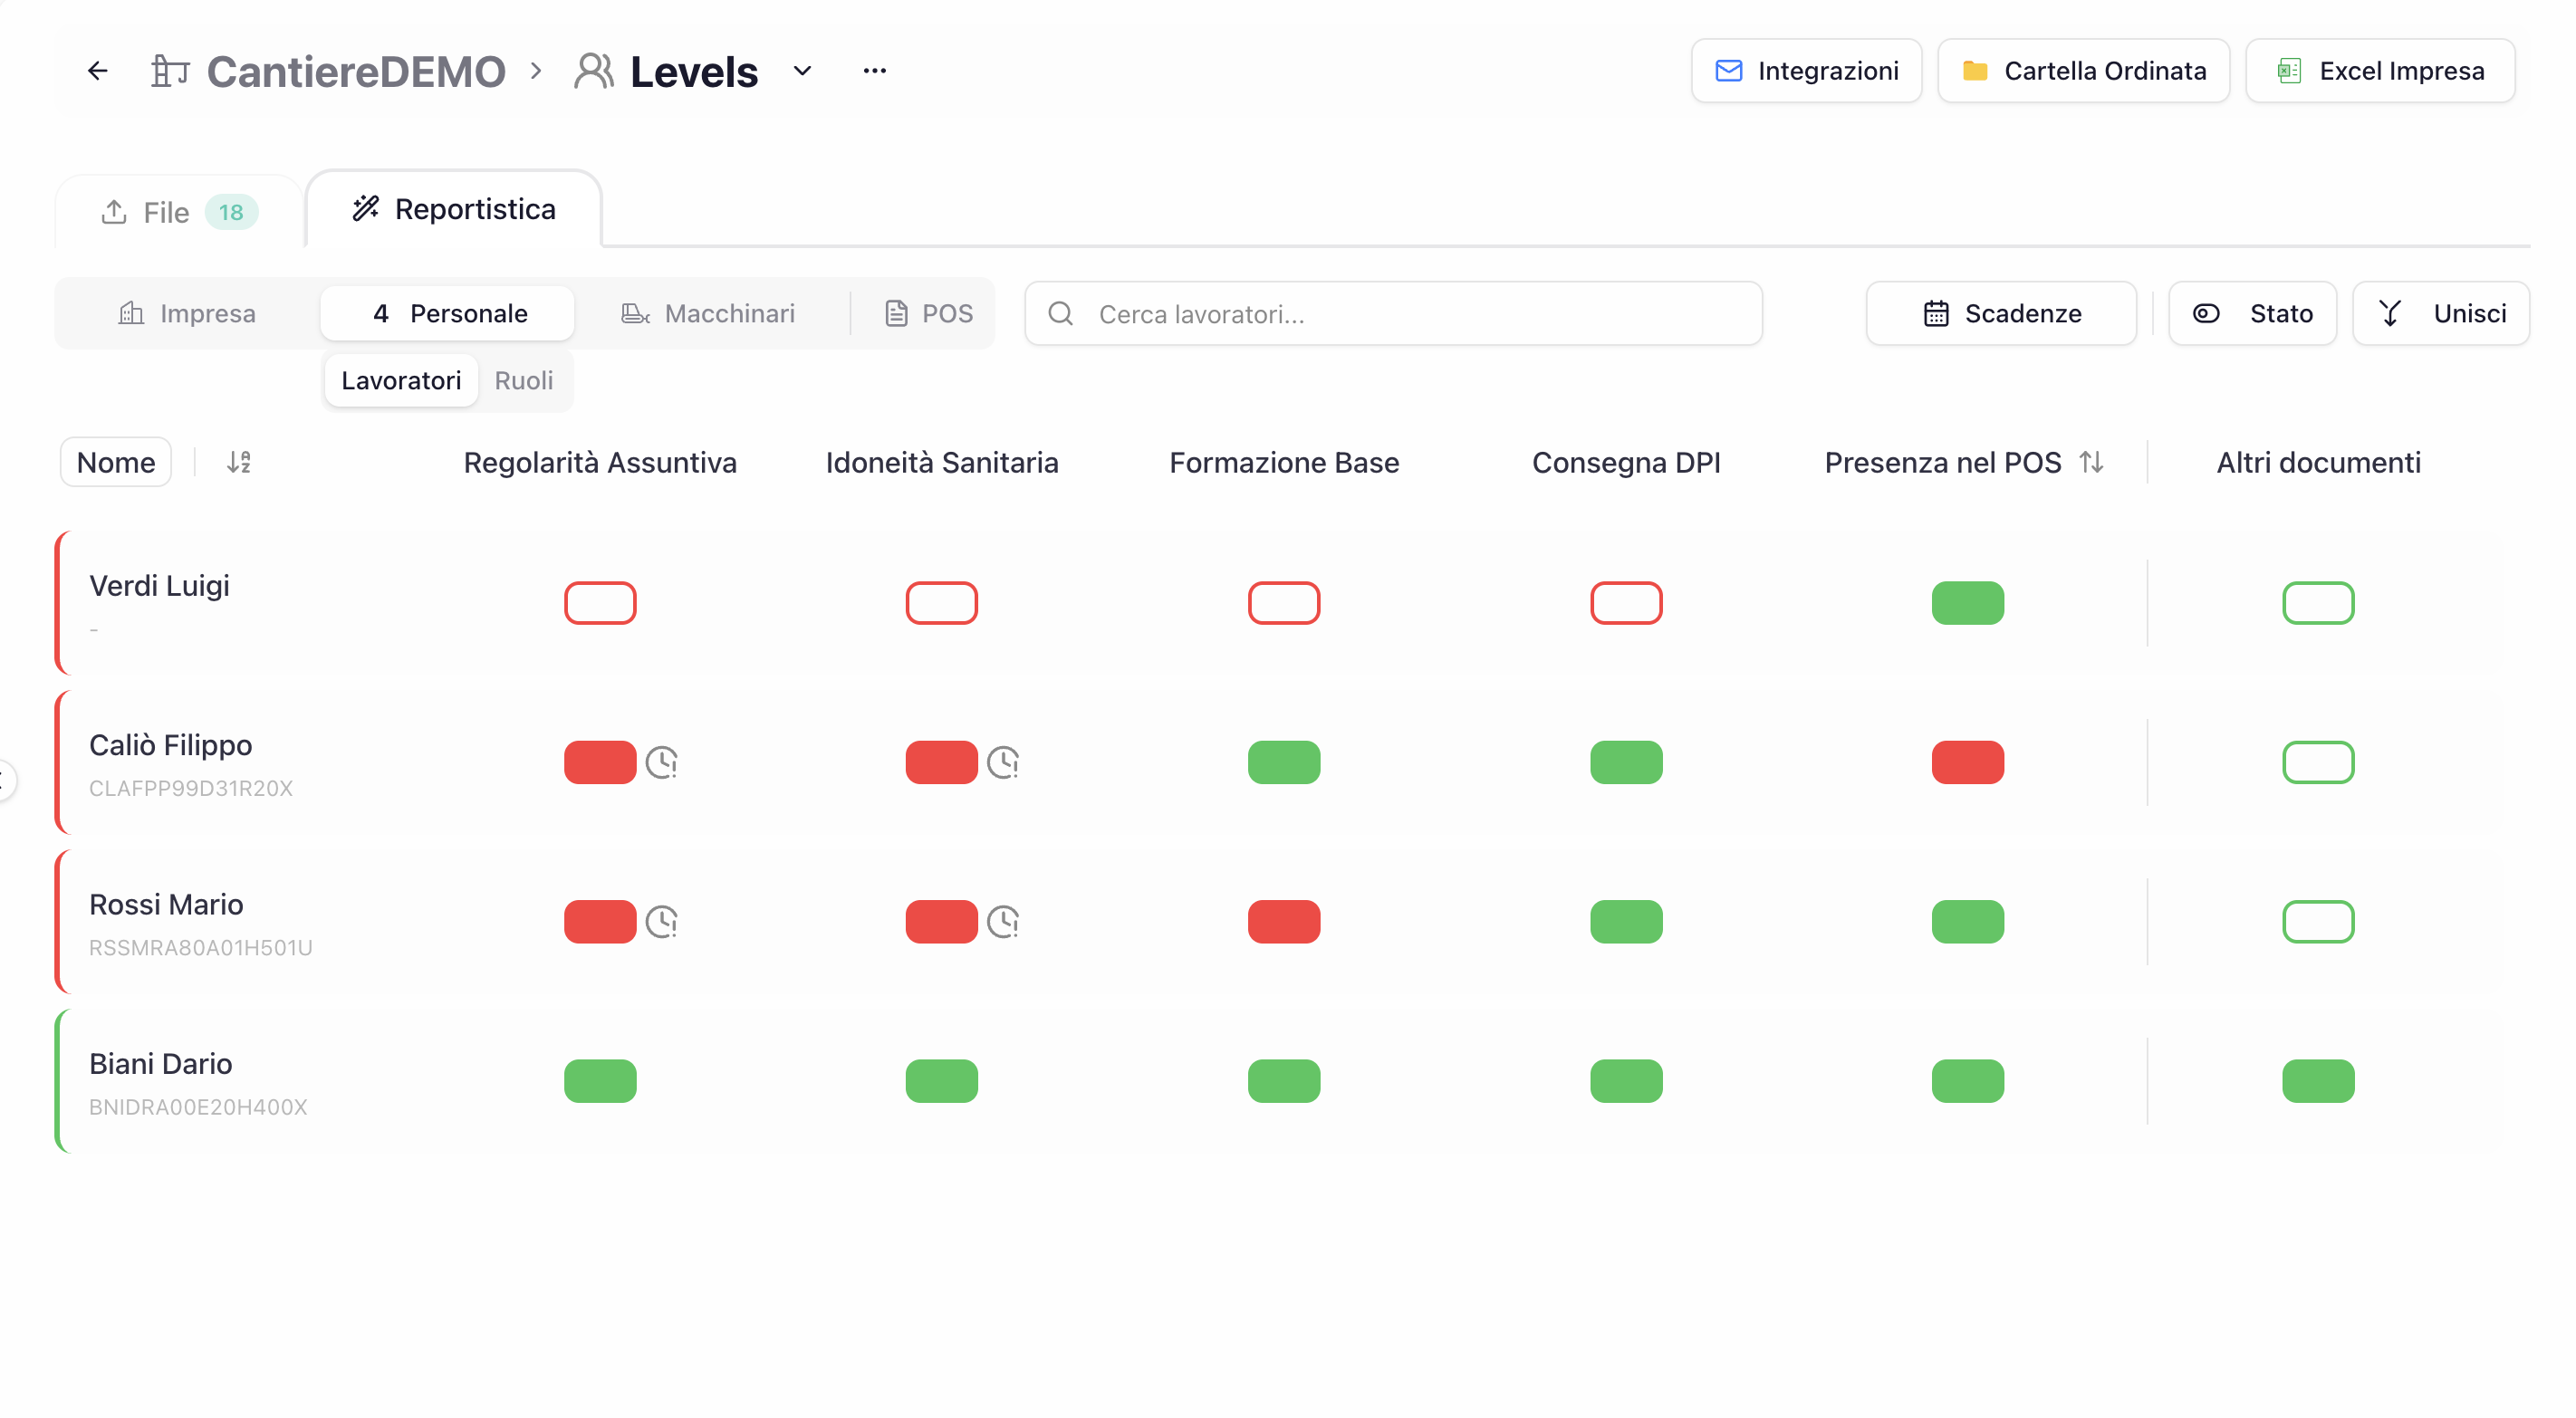This screenshot has height=1418, width=2576.
Task: Click Rossi Mario Consegna DPI green pill
Action: pos(1626,922)
